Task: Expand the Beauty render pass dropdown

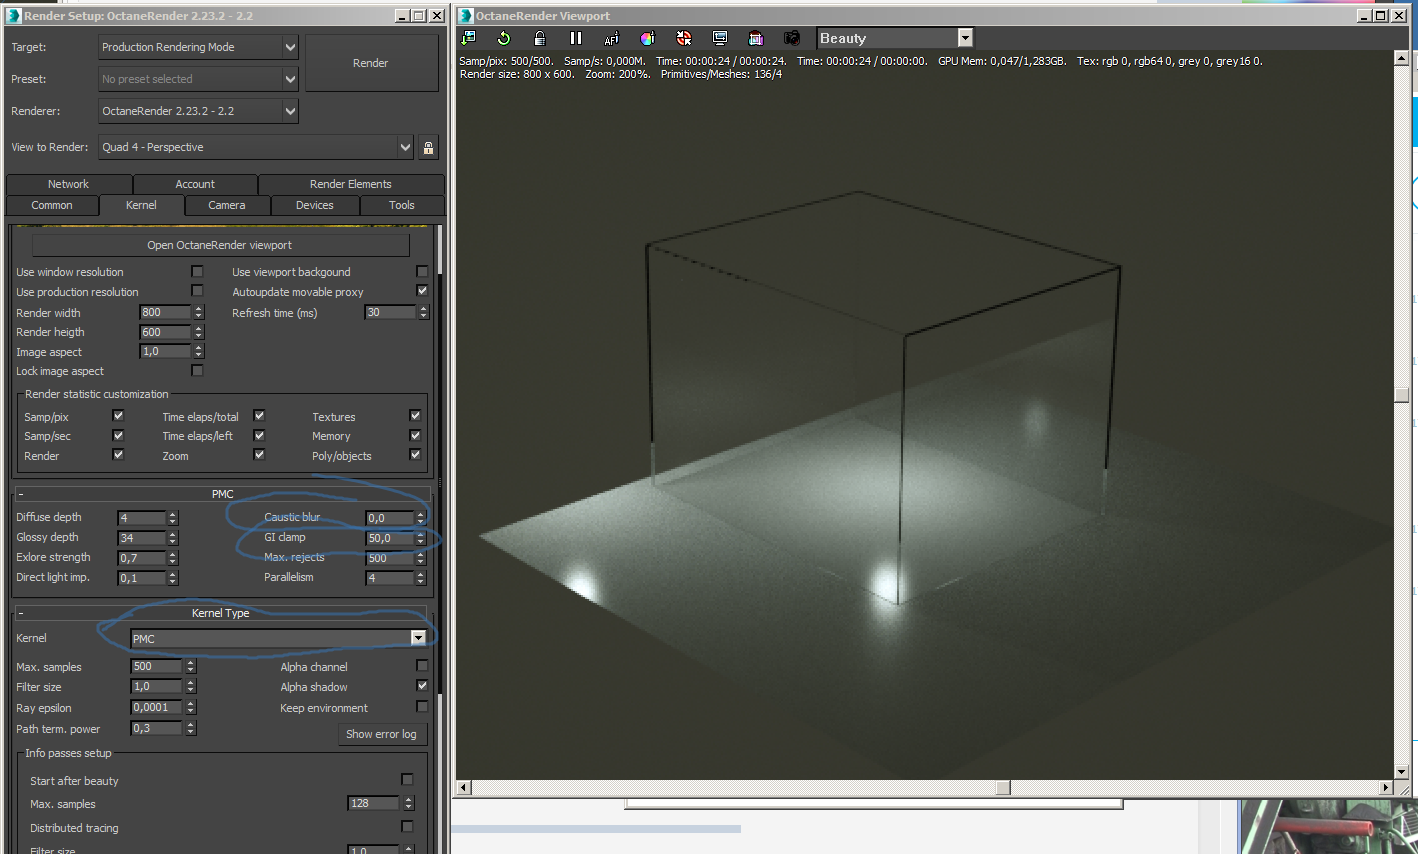Action: coord(965,38)
